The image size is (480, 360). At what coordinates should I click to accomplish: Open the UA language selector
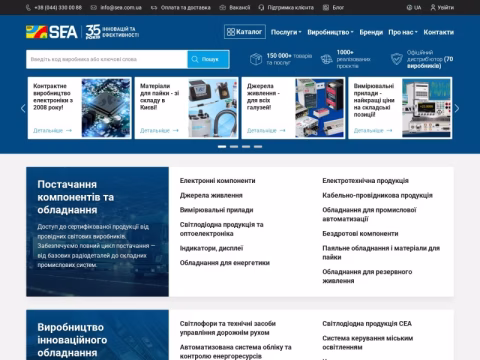[x=414, y=7]
